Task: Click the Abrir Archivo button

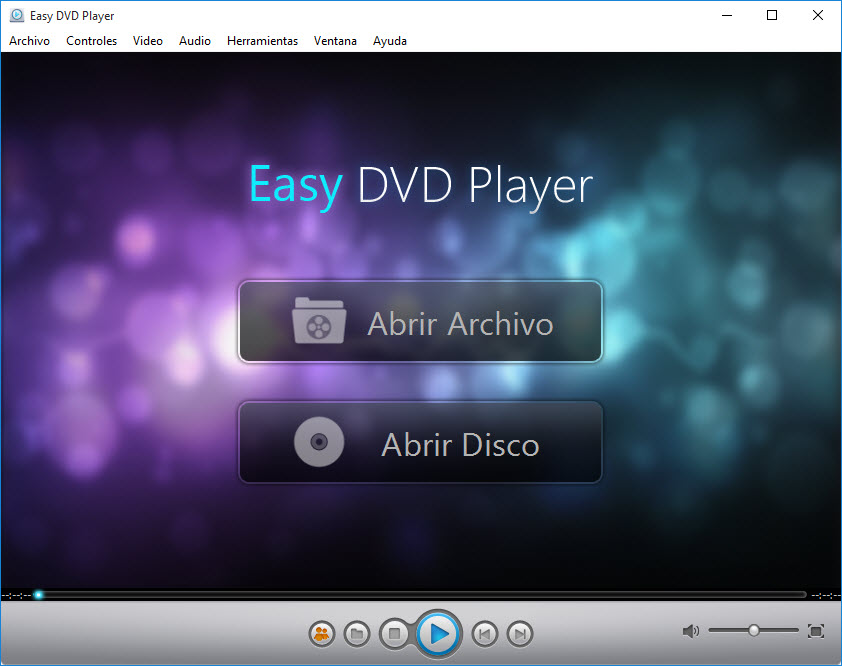Action: click(x=420, y=321)
